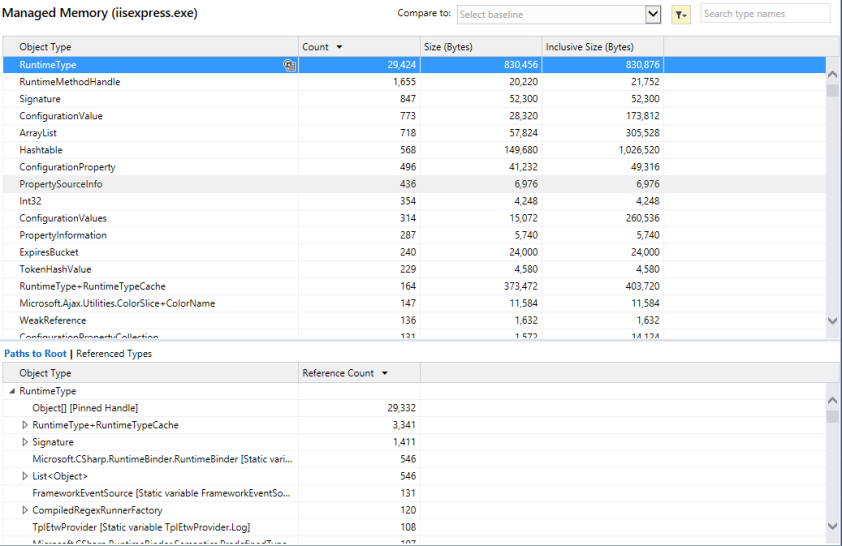Viewport: 842px width, 546px height.
Task: Click the Search type names field
Action: click(765, 14)
